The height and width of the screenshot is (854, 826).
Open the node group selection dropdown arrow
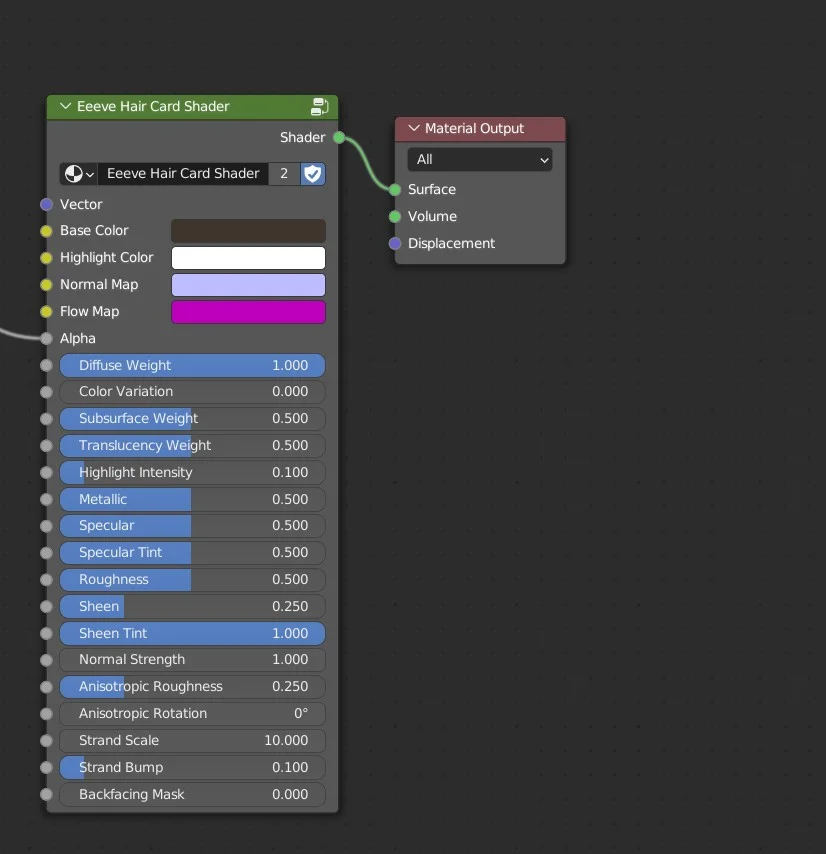pyautogui.click(x=88, y=173)
